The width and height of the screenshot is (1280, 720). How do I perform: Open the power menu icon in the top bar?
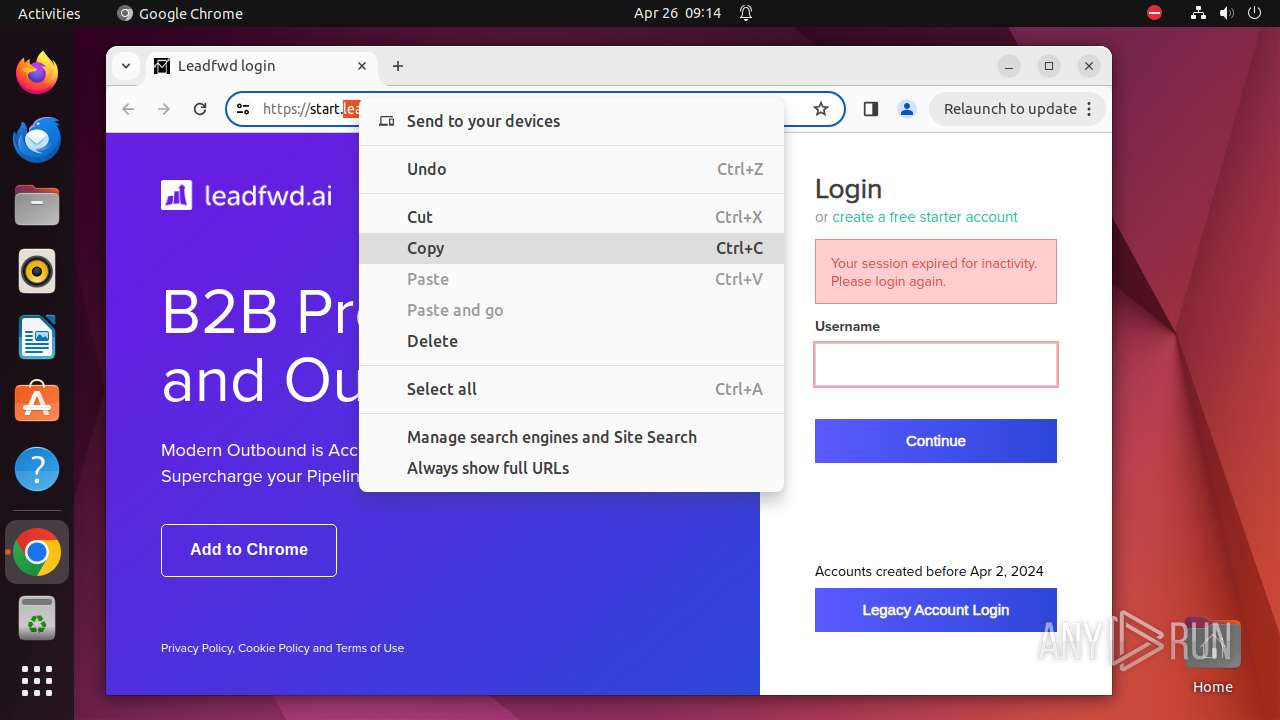coord(1254,13)
